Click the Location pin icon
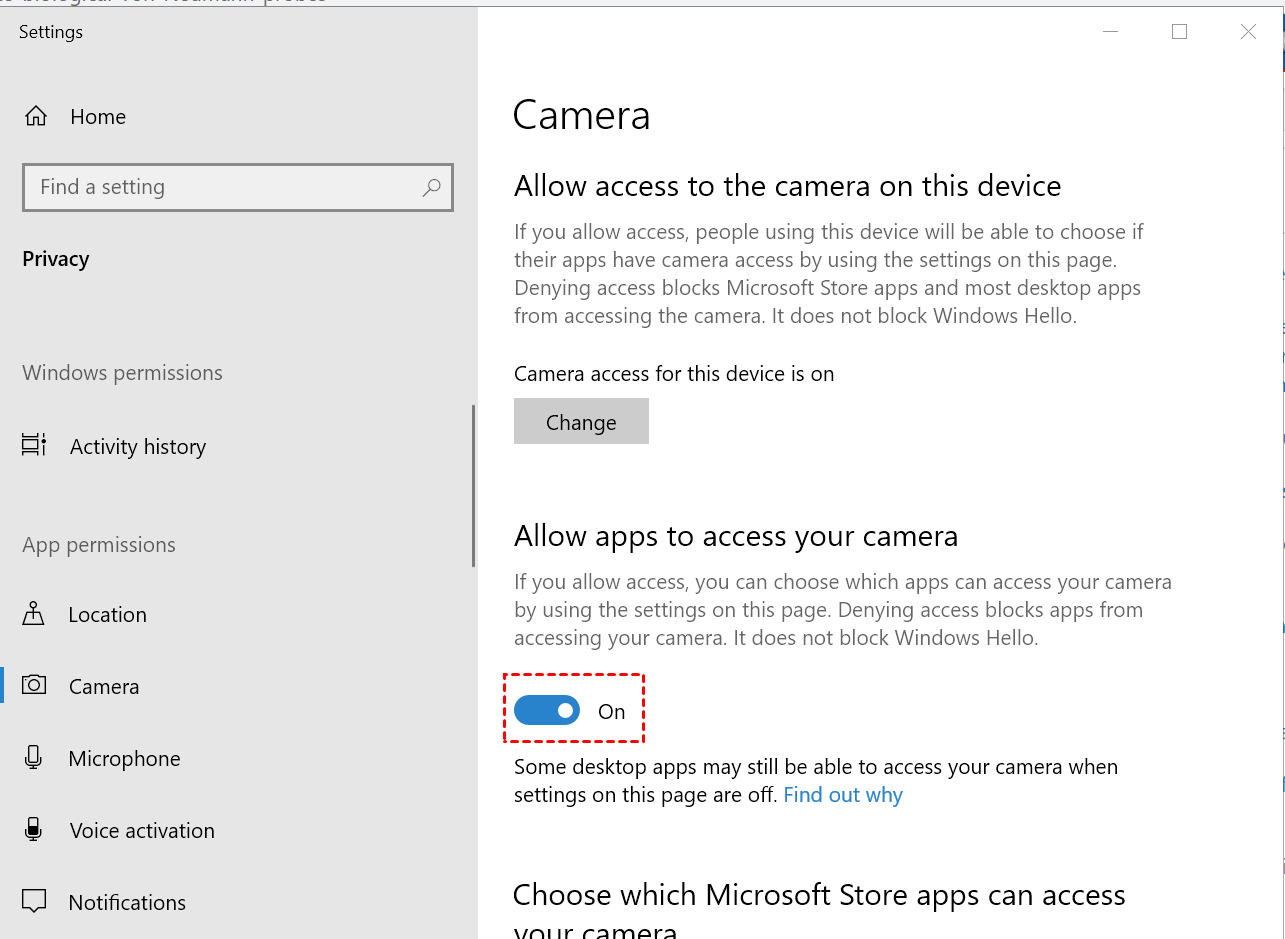 click(x=34, y=613)
